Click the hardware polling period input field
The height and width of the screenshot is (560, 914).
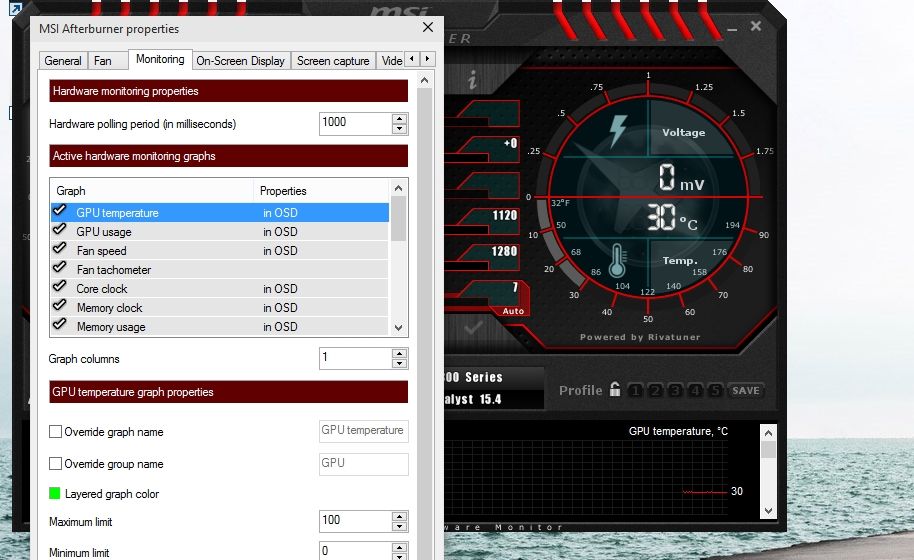tap(356, 124)
